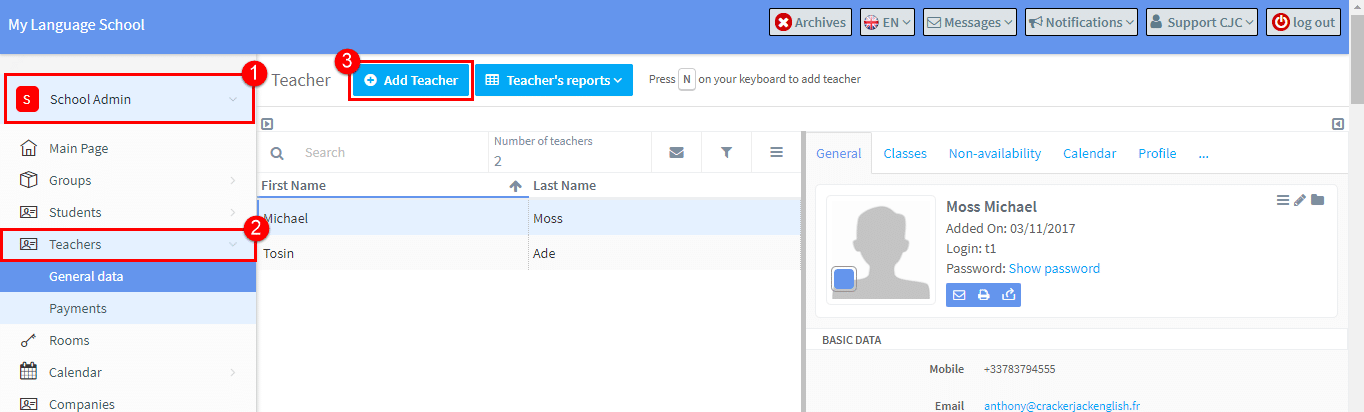Pick the blue teacher color swatch
Viewport: 1364px width, 412px height.
(844, 279)
